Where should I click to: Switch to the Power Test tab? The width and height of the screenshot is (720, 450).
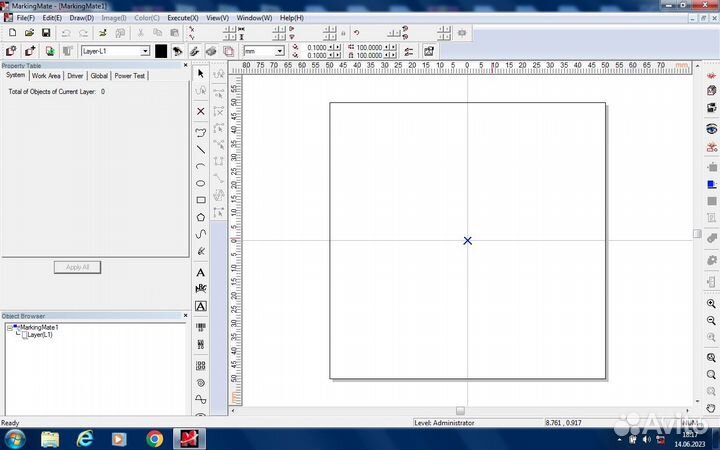click(x=130, y=76)
